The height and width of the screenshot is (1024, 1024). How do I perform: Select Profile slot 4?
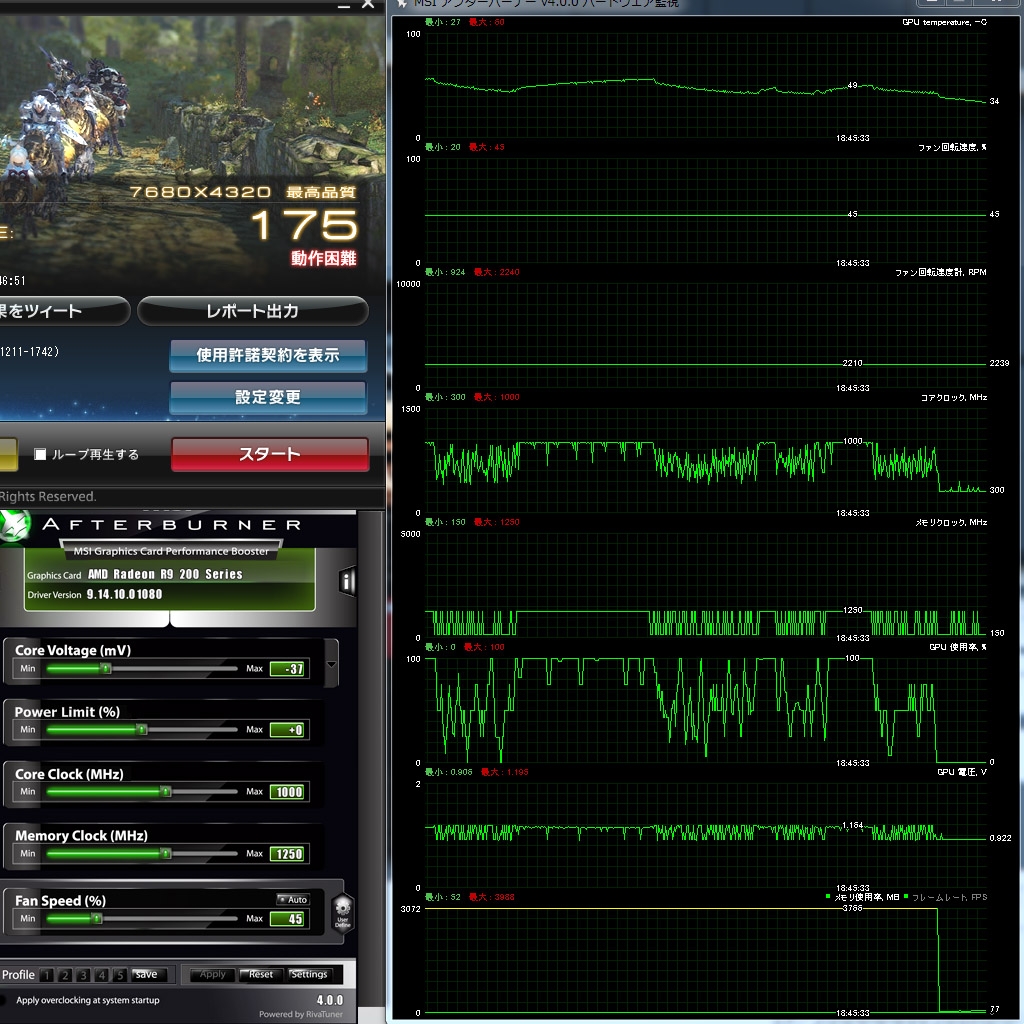pos(101,975)
